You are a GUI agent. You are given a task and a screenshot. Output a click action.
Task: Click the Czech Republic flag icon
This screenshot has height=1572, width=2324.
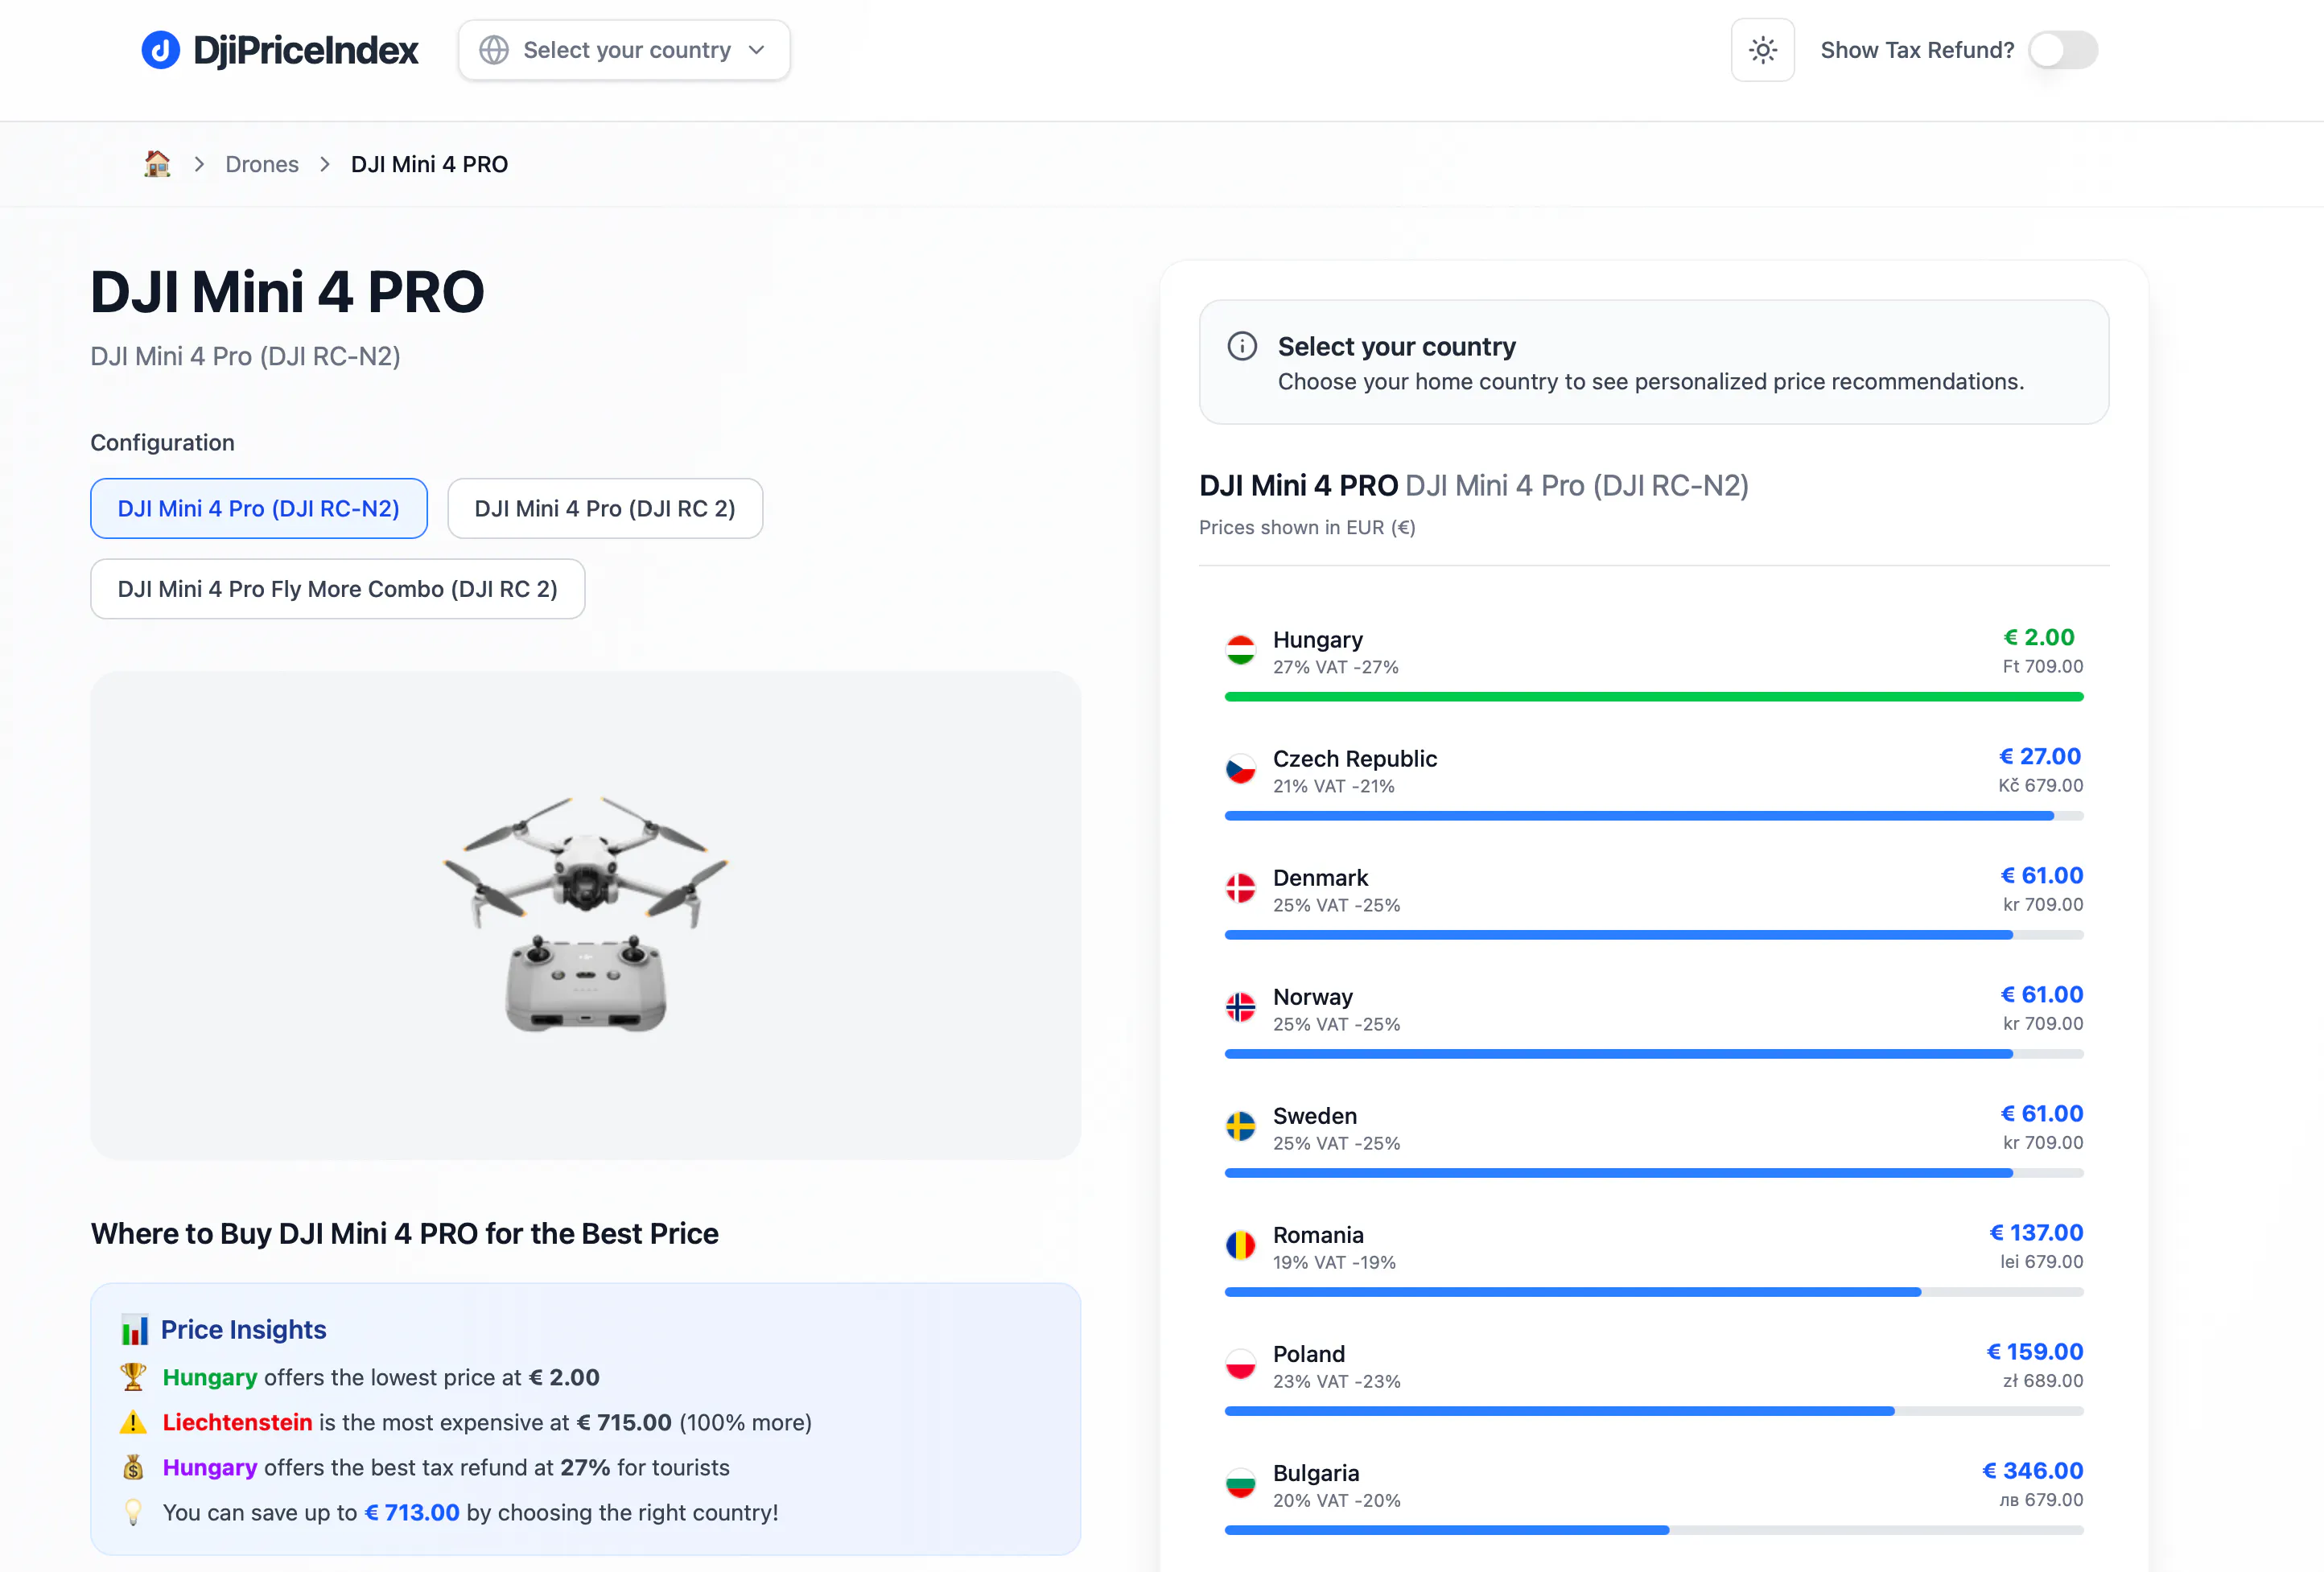1241,770
